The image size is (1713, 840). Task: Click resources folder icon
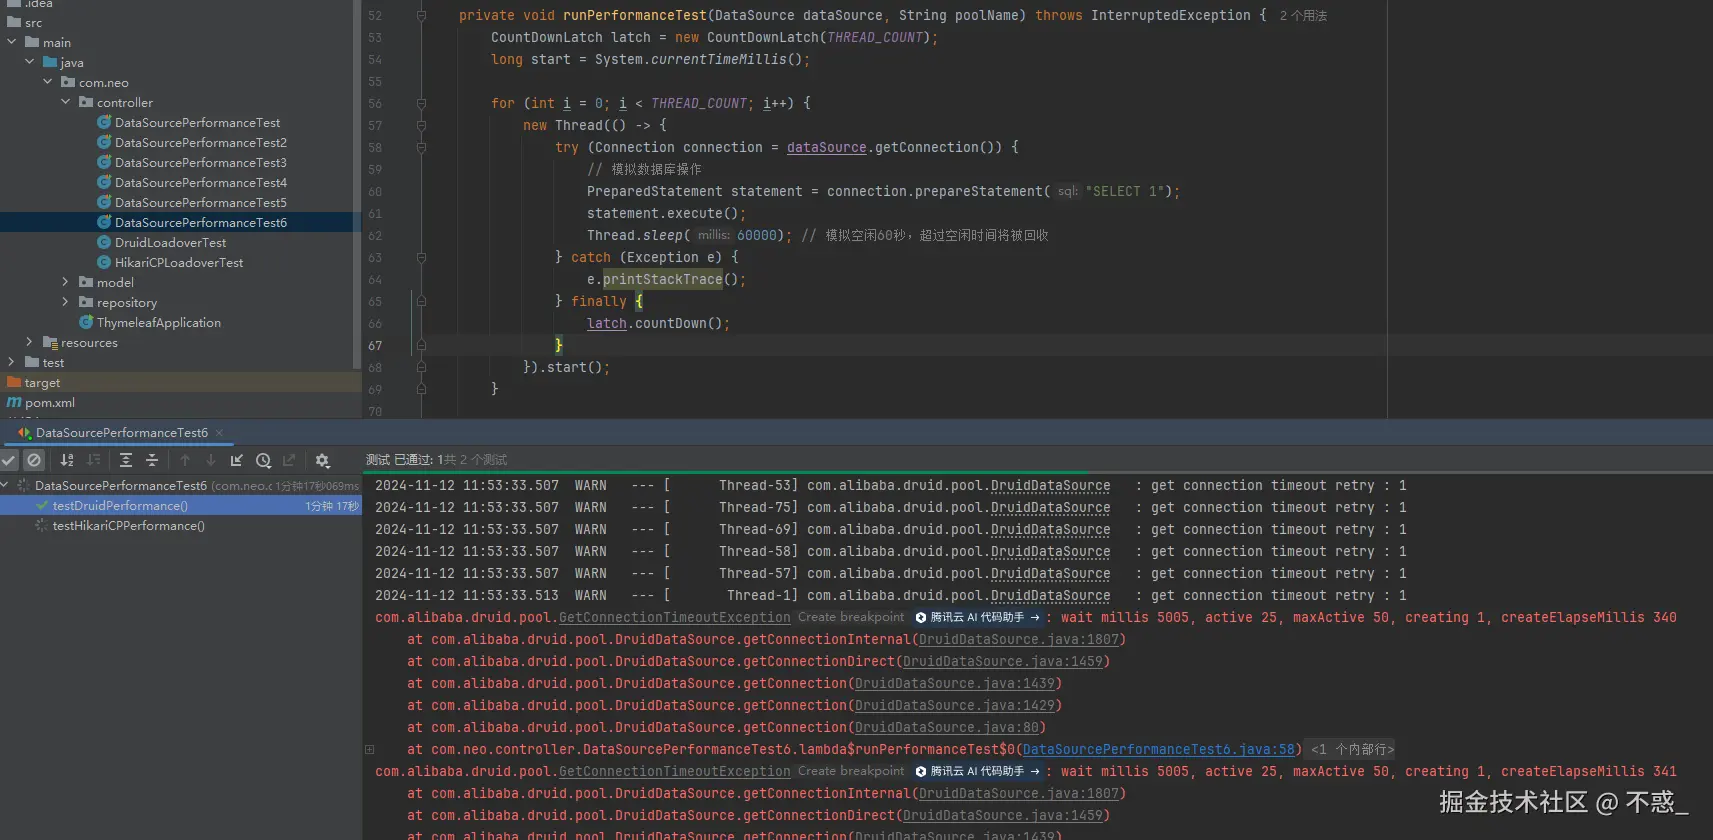[x=50, y=342]
